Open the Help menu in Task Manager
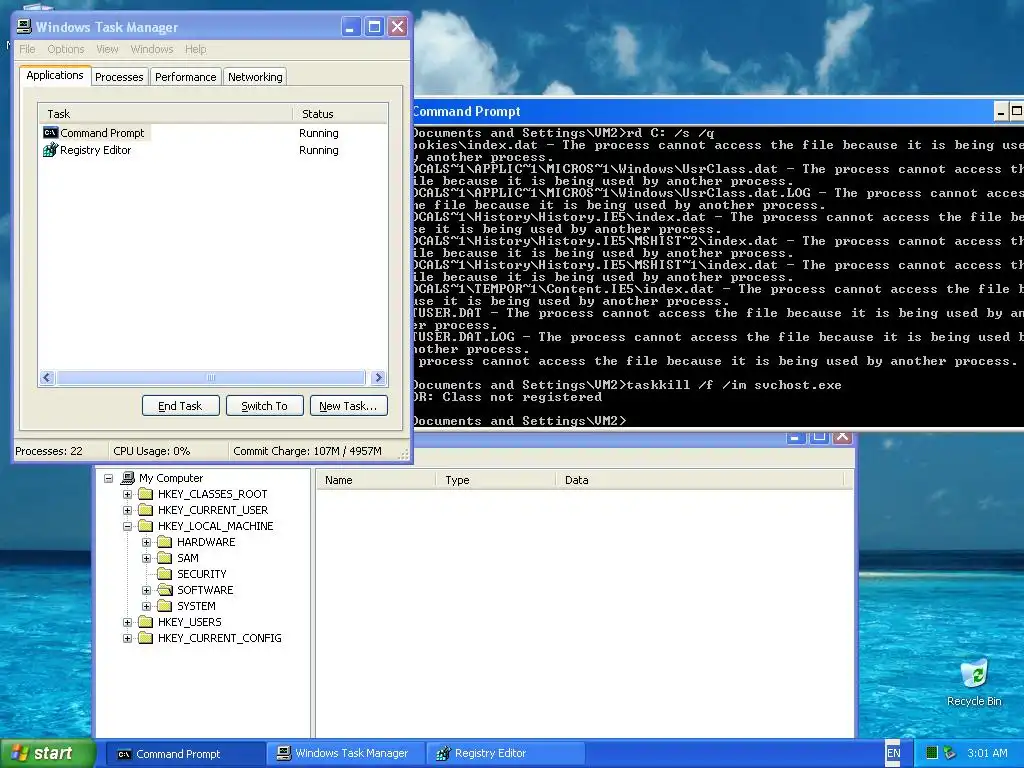Viewport: 1024px width, 768px height. coord(195,49)
